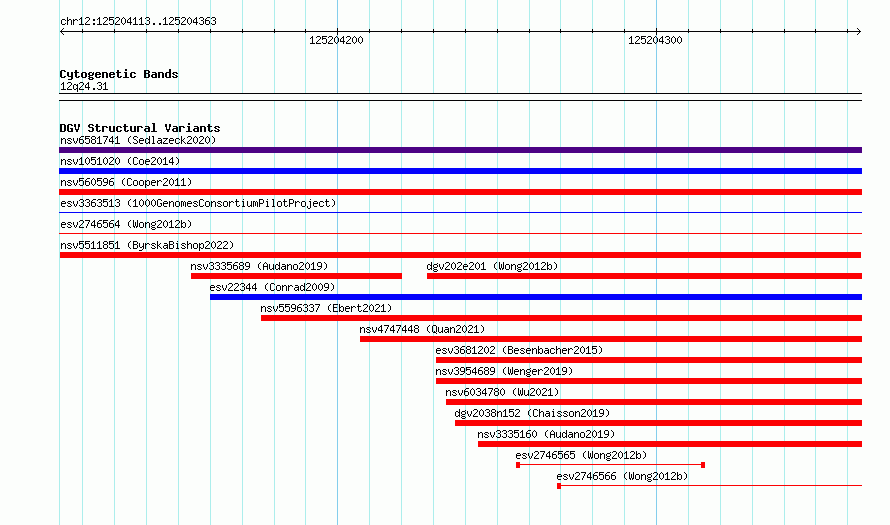Open the esv2746565 (Wong2012b) label

(581, 455)
